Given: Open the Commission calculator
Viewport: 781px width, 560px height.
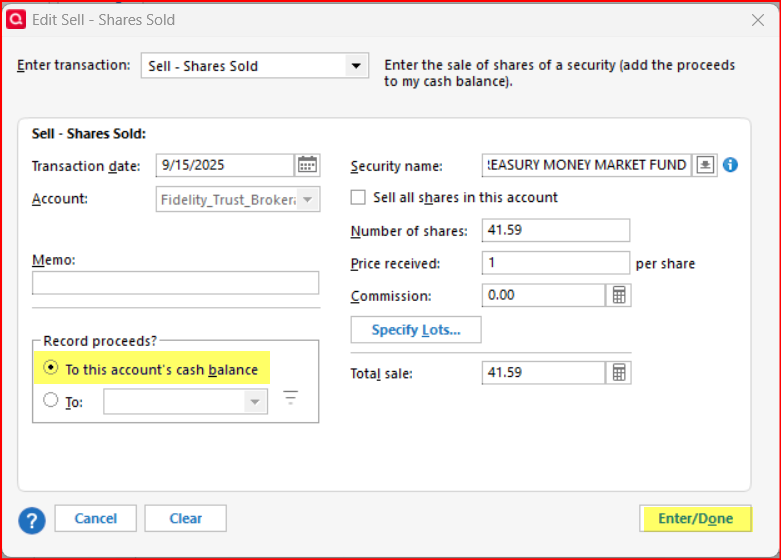Looking at the screenshot, I should [619, 296].
